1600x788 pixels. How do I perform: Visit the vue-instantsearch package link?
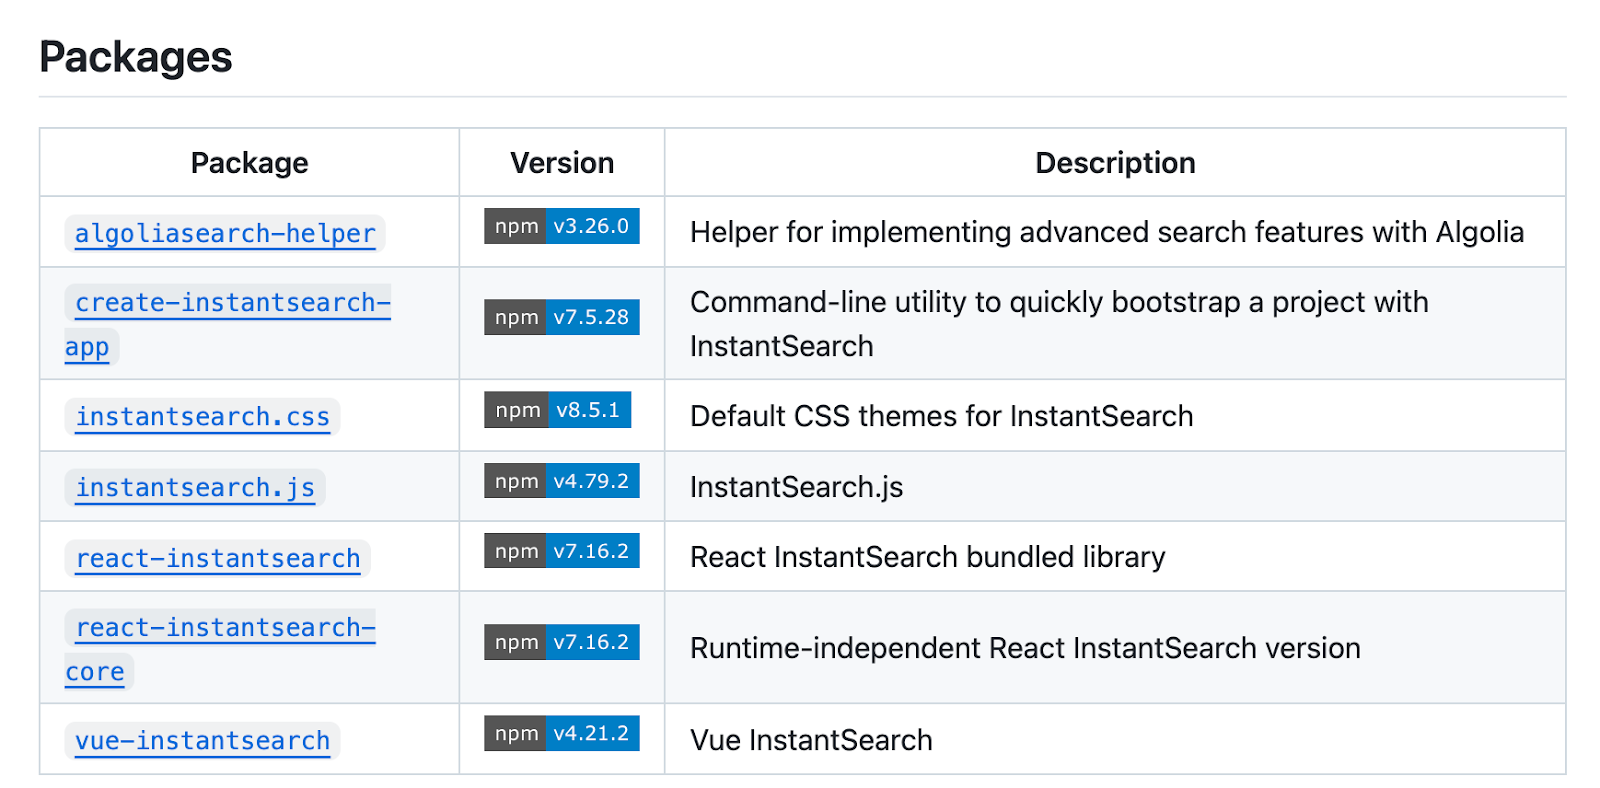[202, 741]
